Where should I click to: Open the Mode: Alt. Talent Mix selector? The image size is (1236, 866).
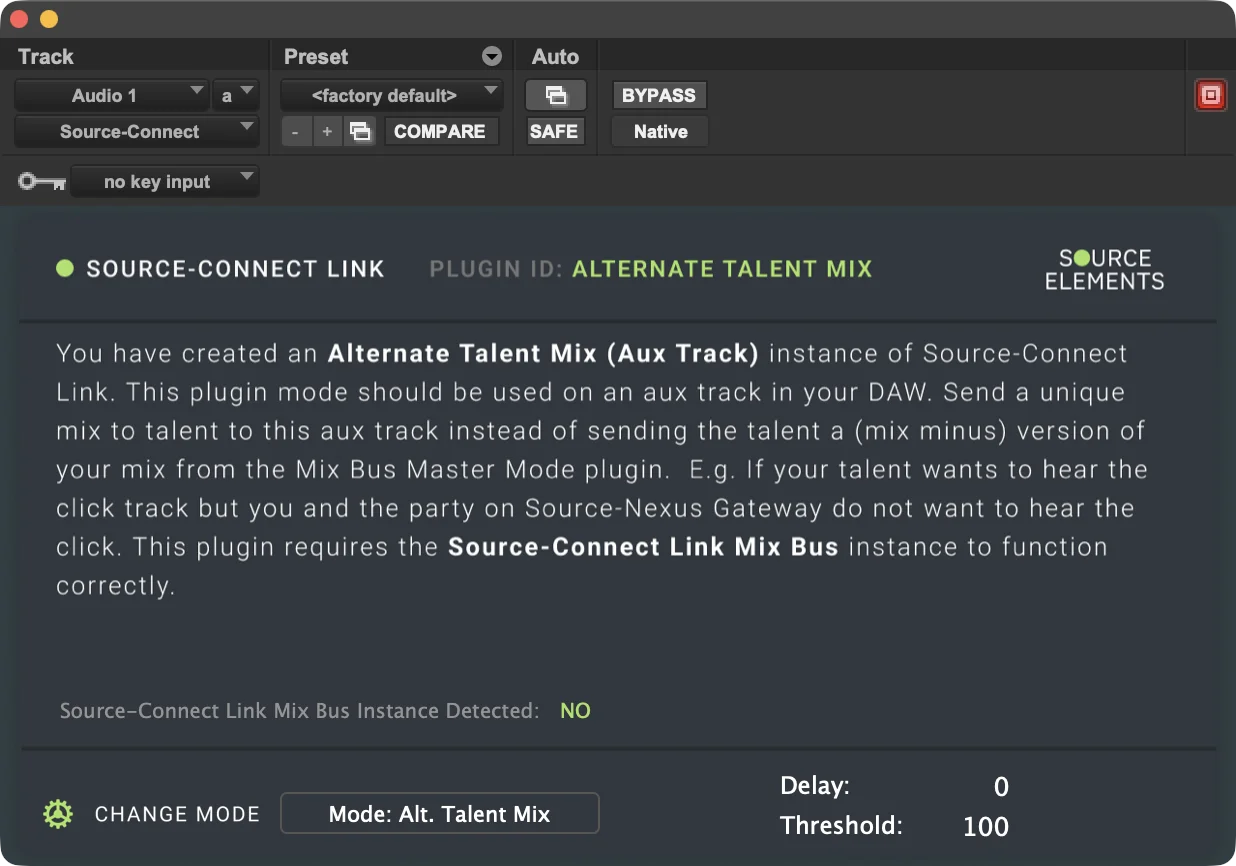pyautogui.click(x=440, y=814)
